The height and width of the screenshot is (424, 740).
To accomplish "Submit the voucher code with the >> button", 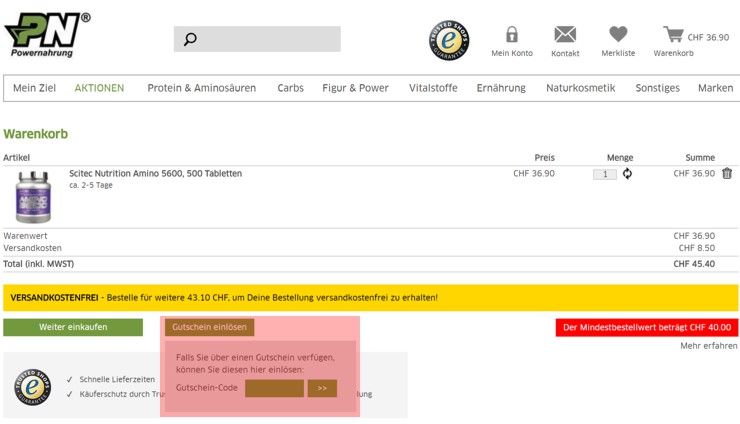I will (322, 388).
